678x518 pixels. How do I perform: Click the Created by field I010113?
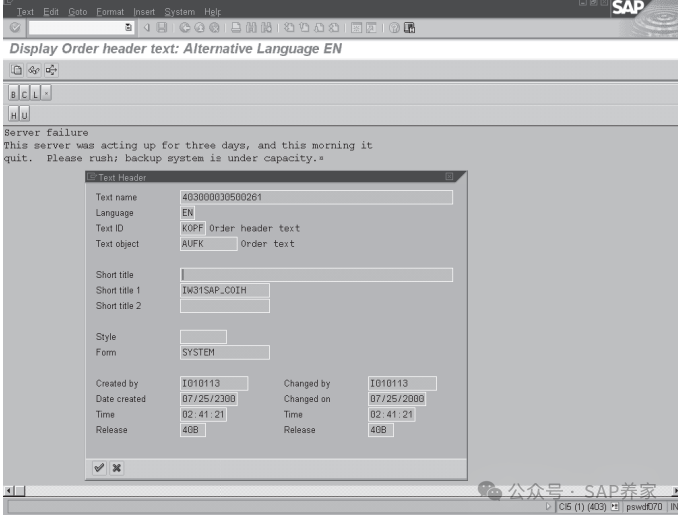[x=214, y=384]
